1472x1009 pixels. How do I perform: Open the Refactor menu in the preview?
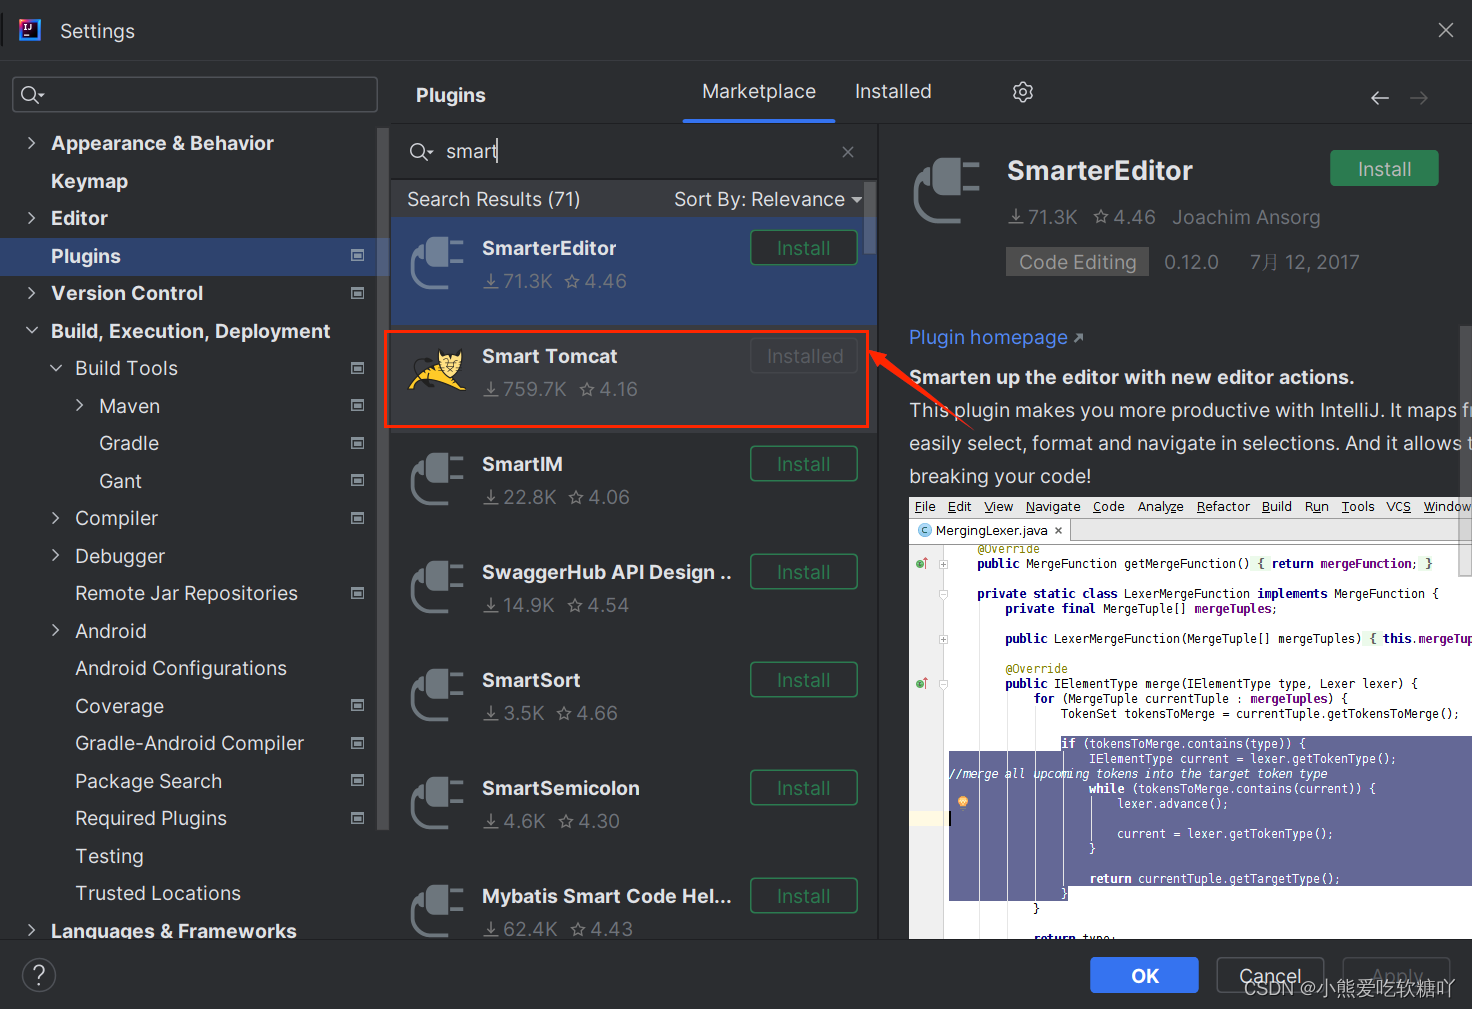(1223, 507)
